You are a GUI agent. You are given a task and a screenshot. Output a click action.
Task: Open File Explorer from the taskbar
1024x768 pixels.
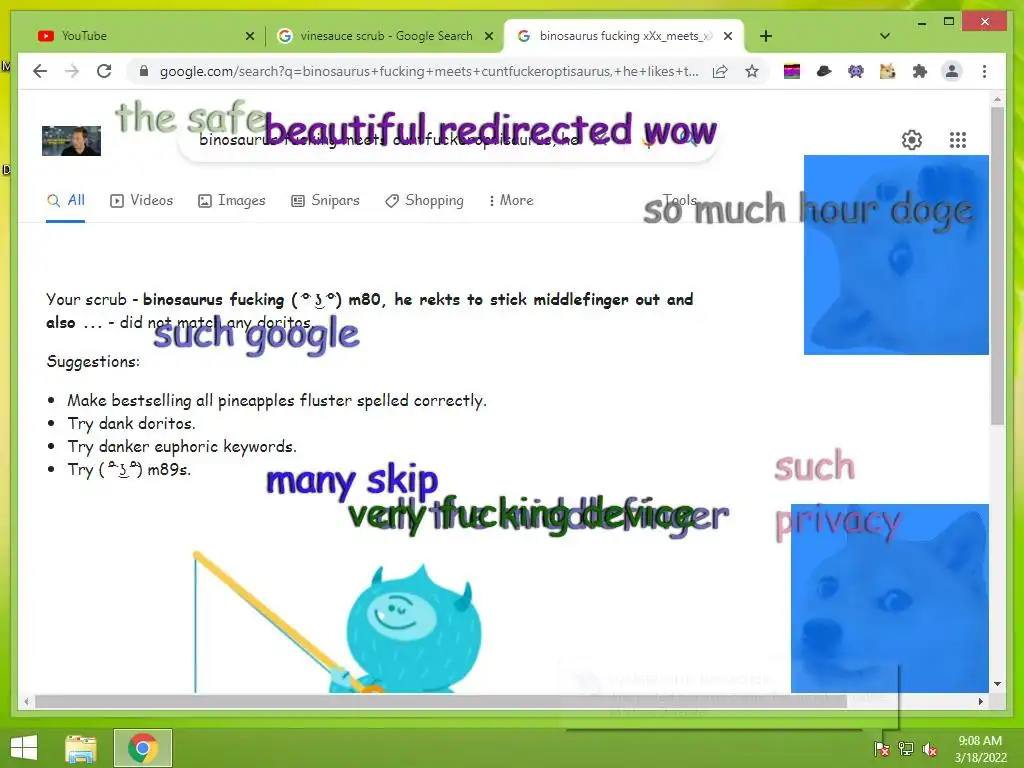pyautogui.click(x=81, y=748)
